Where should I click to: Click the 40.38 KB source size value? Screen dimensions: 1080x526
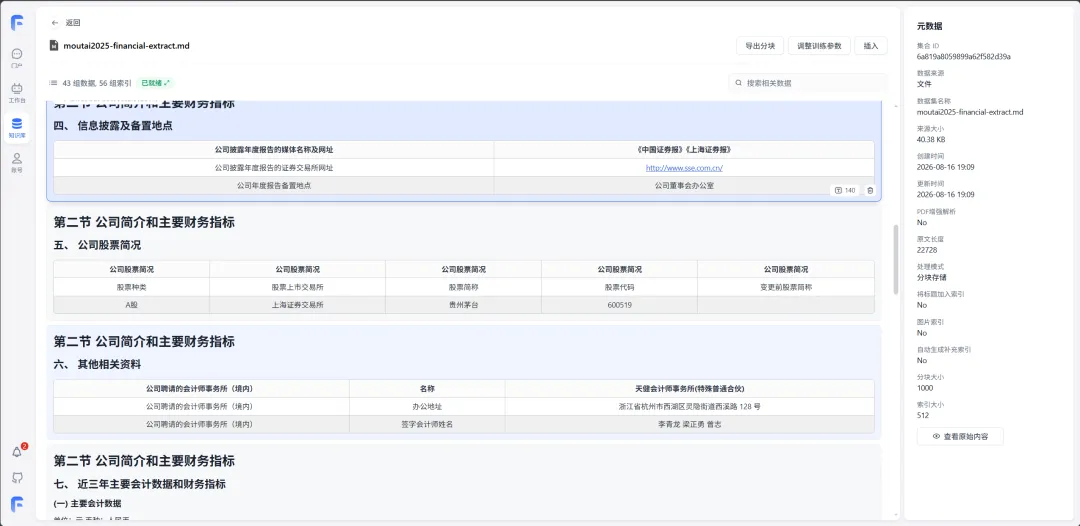[x=931, y=139]
